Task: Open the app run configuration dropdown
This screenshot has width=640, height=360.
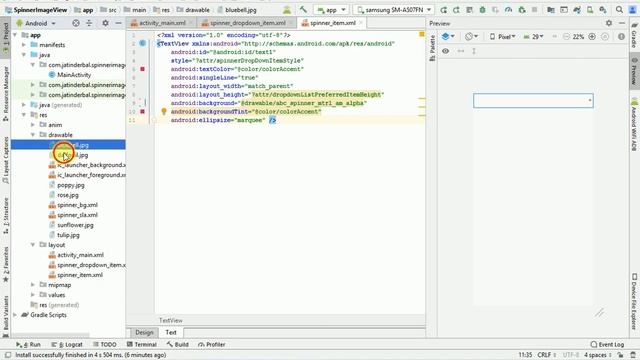Action: point(331,9)
